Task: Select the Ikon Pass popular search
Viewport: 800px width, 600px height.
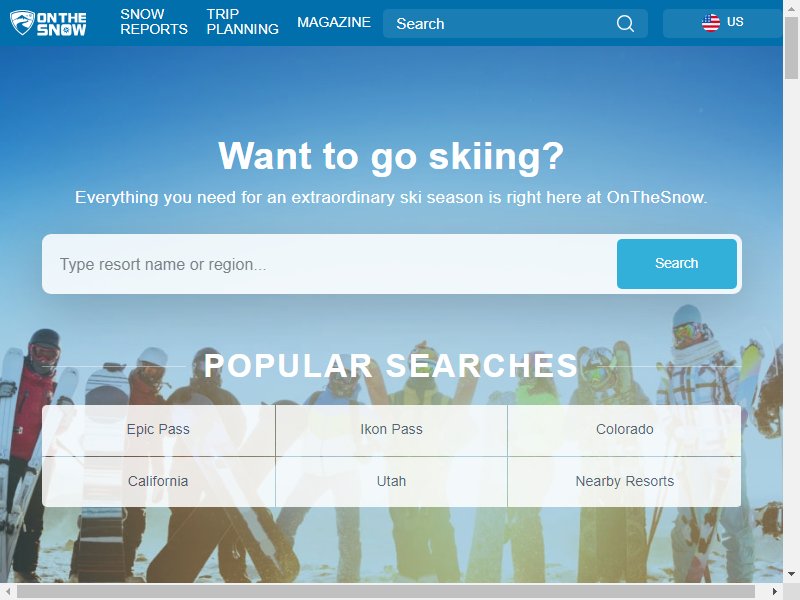Action: (x=391, y=430)
